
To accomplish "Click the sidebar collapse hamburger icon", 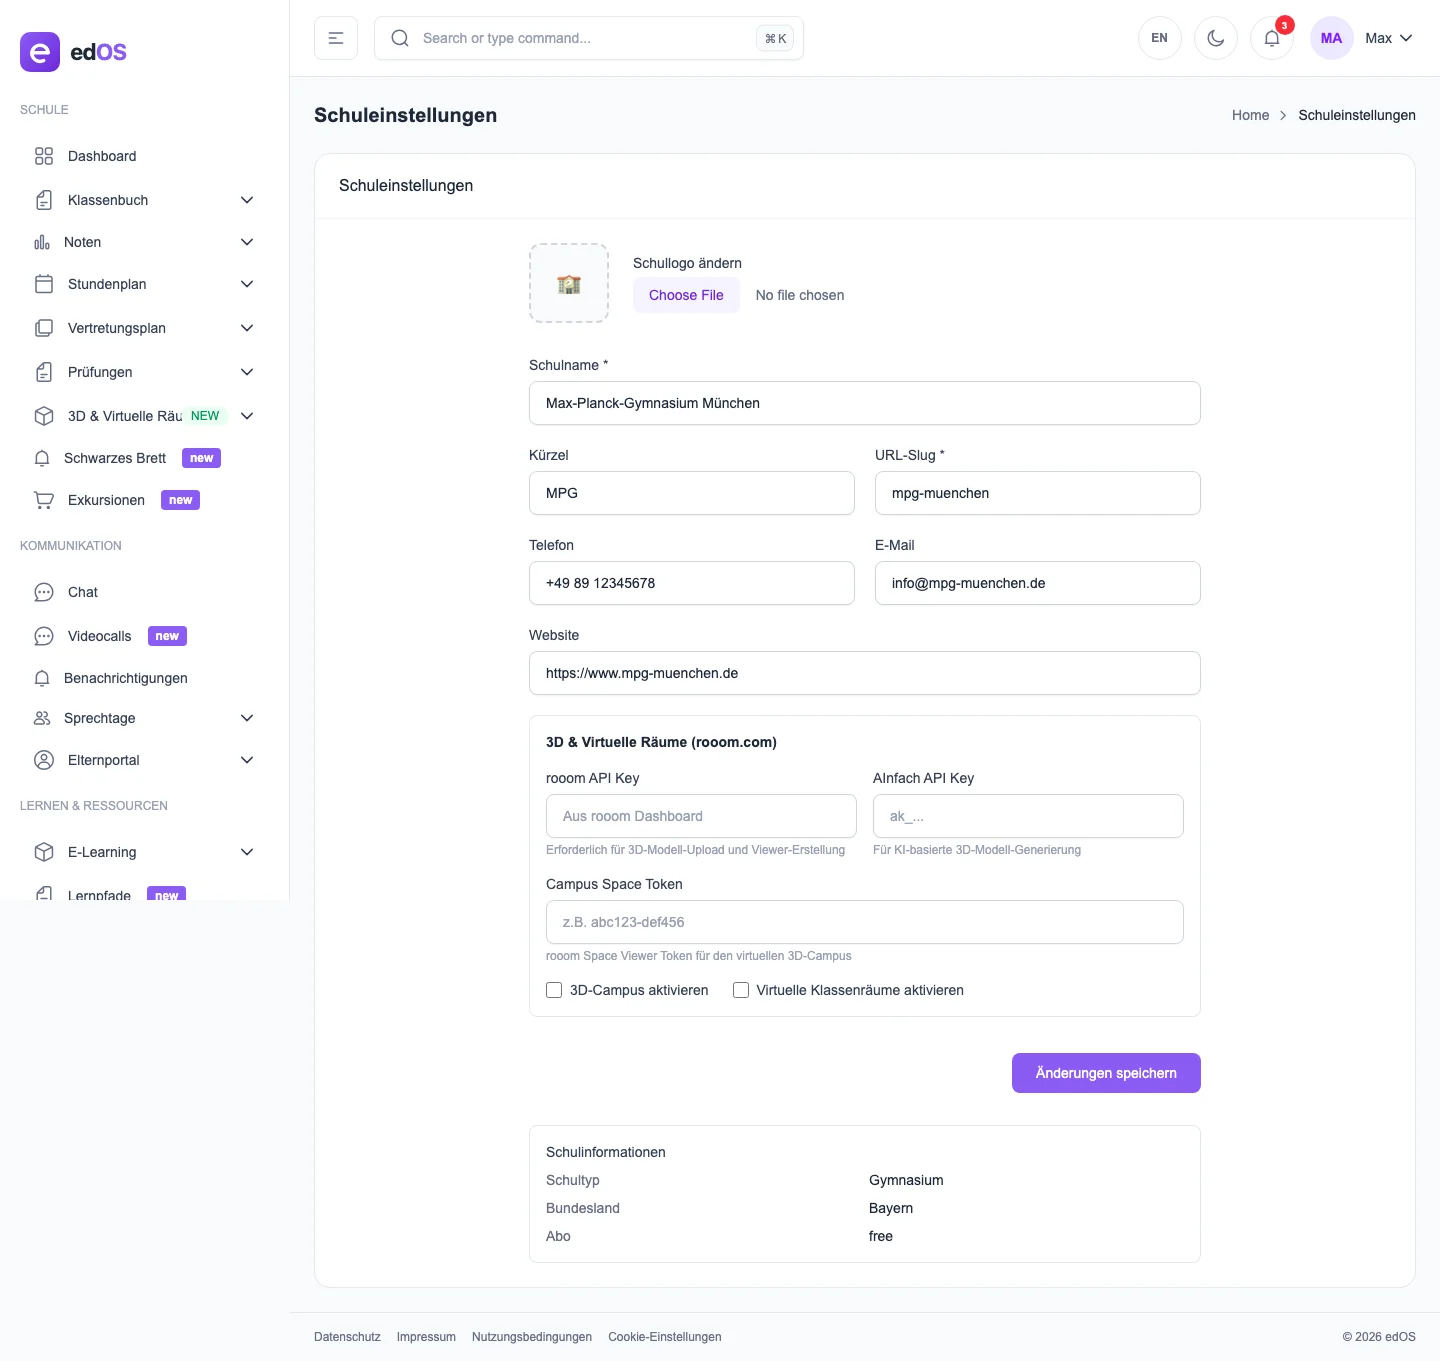I will click(336, 38).
